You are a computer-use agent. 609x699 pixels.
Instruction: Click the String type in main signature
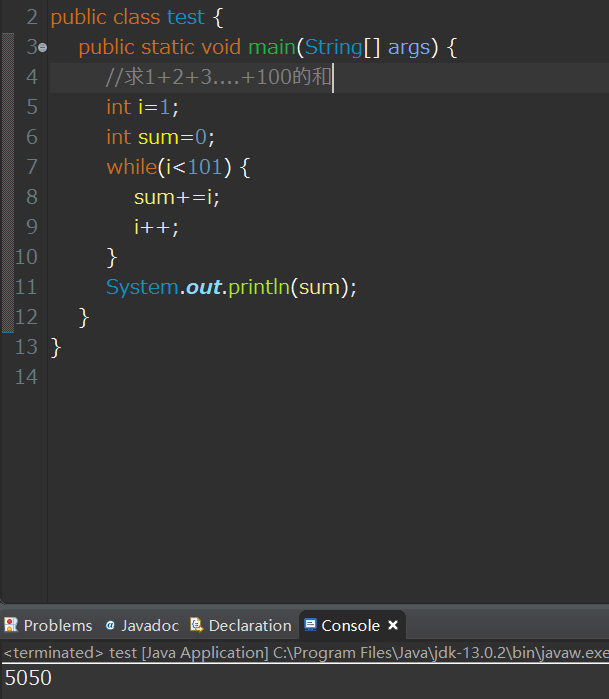[333, 47]
